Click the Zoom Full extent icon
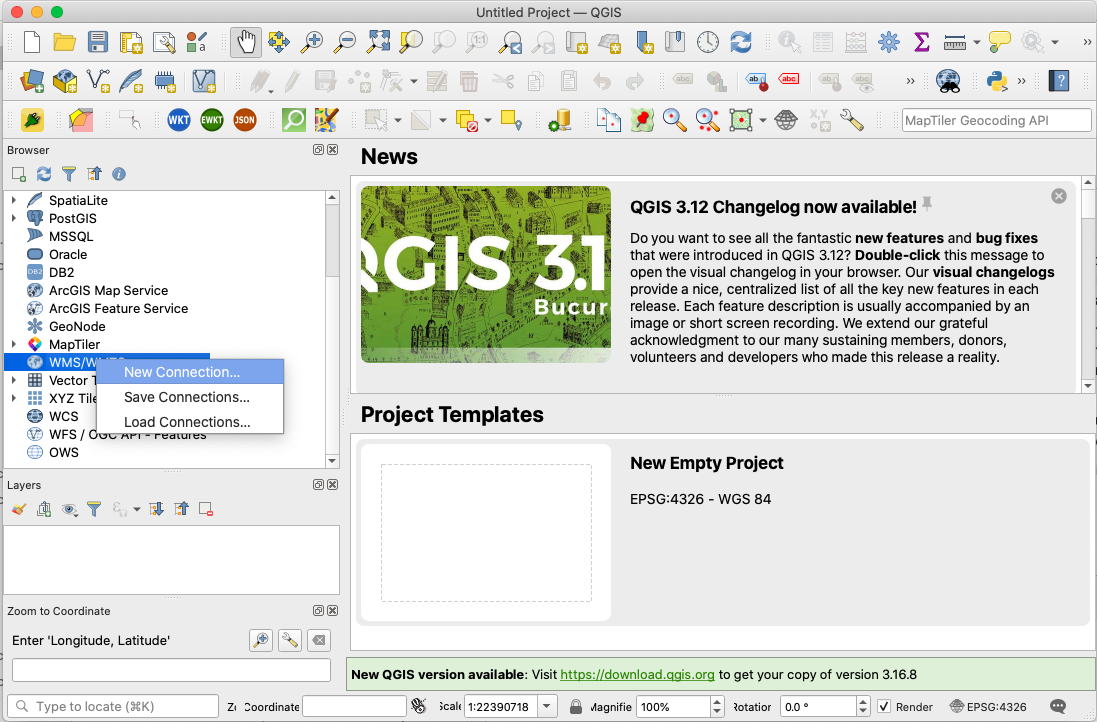 [x=379, y=42]
